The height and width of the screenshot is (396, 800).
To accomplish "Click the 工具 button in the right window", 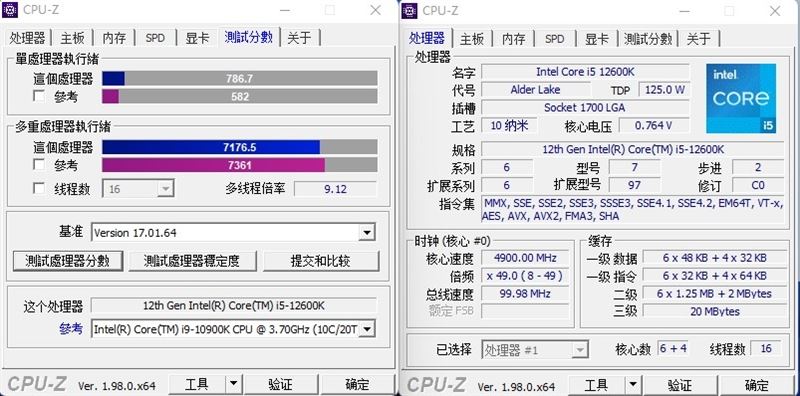I will (x=596, y=385).
